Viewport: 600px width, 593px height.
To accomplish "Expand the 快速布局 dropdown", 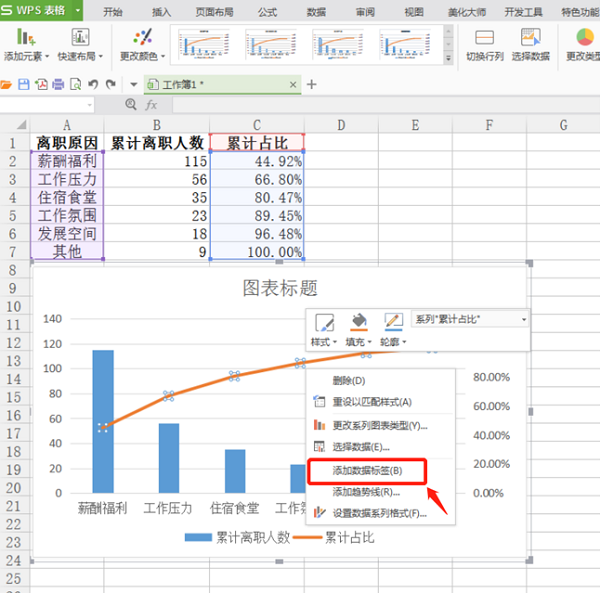I will point(79,57).
